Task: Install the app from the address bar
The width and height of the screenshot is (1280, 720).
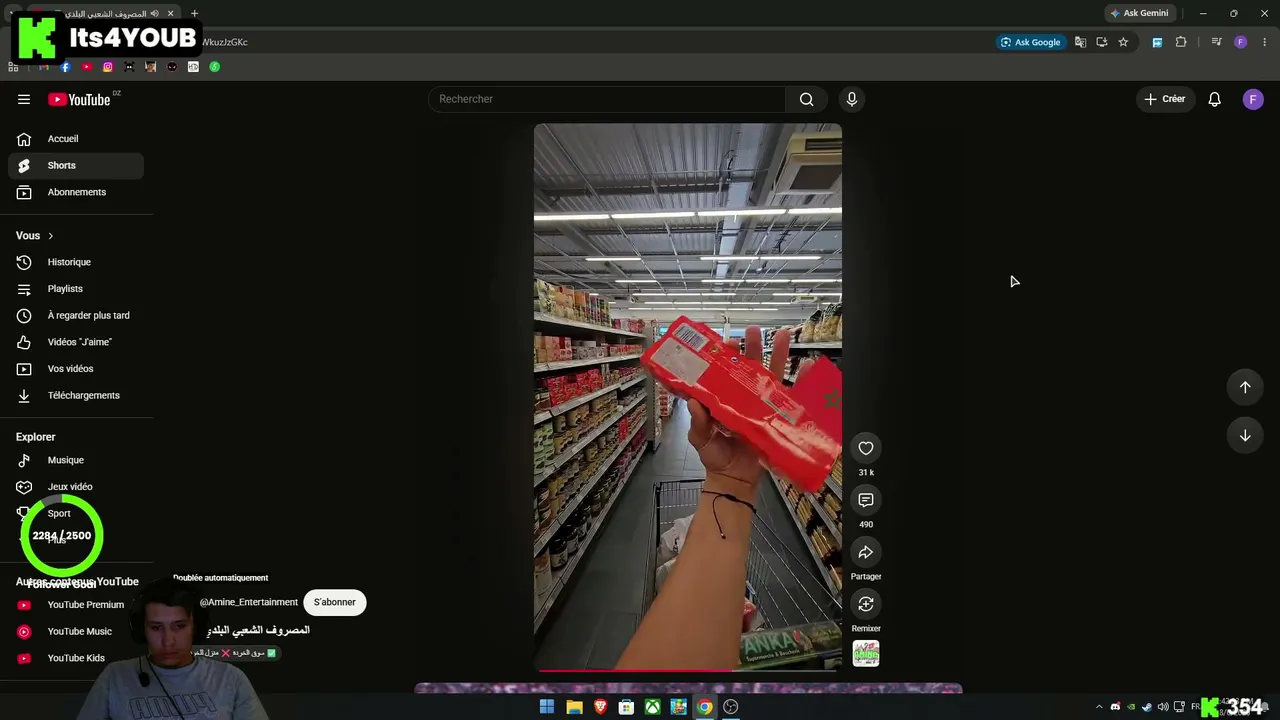Action: coord(1101,42)
